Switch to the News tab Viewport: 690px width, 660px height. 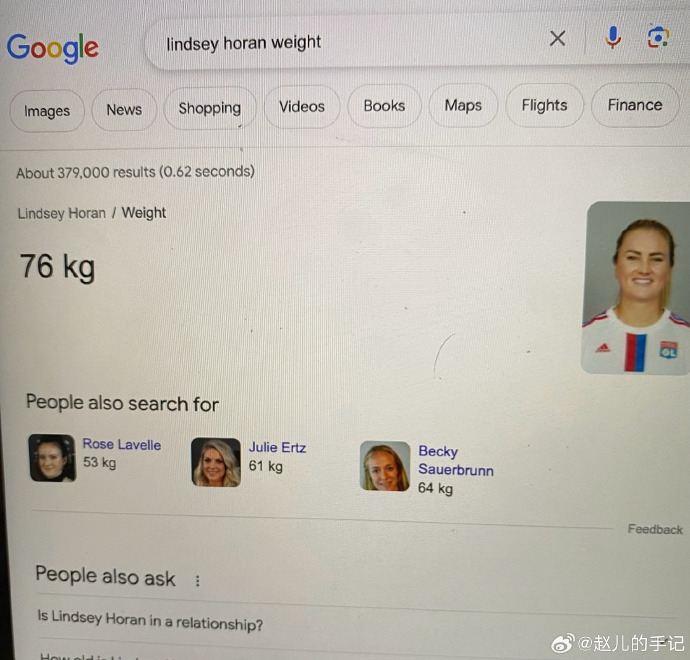(x=124, y=110)
